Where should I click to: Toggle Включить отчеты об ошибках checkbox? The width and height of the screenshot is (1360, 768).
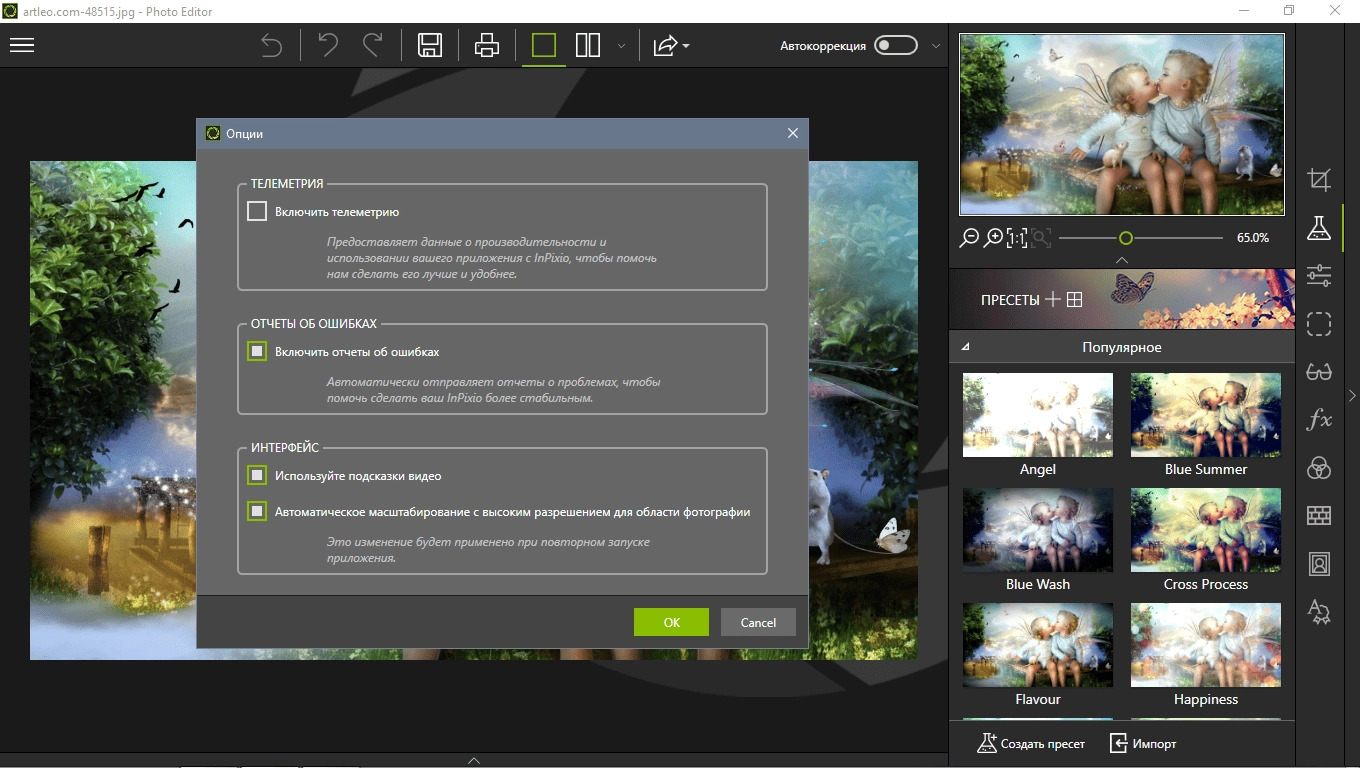(257, 352)
